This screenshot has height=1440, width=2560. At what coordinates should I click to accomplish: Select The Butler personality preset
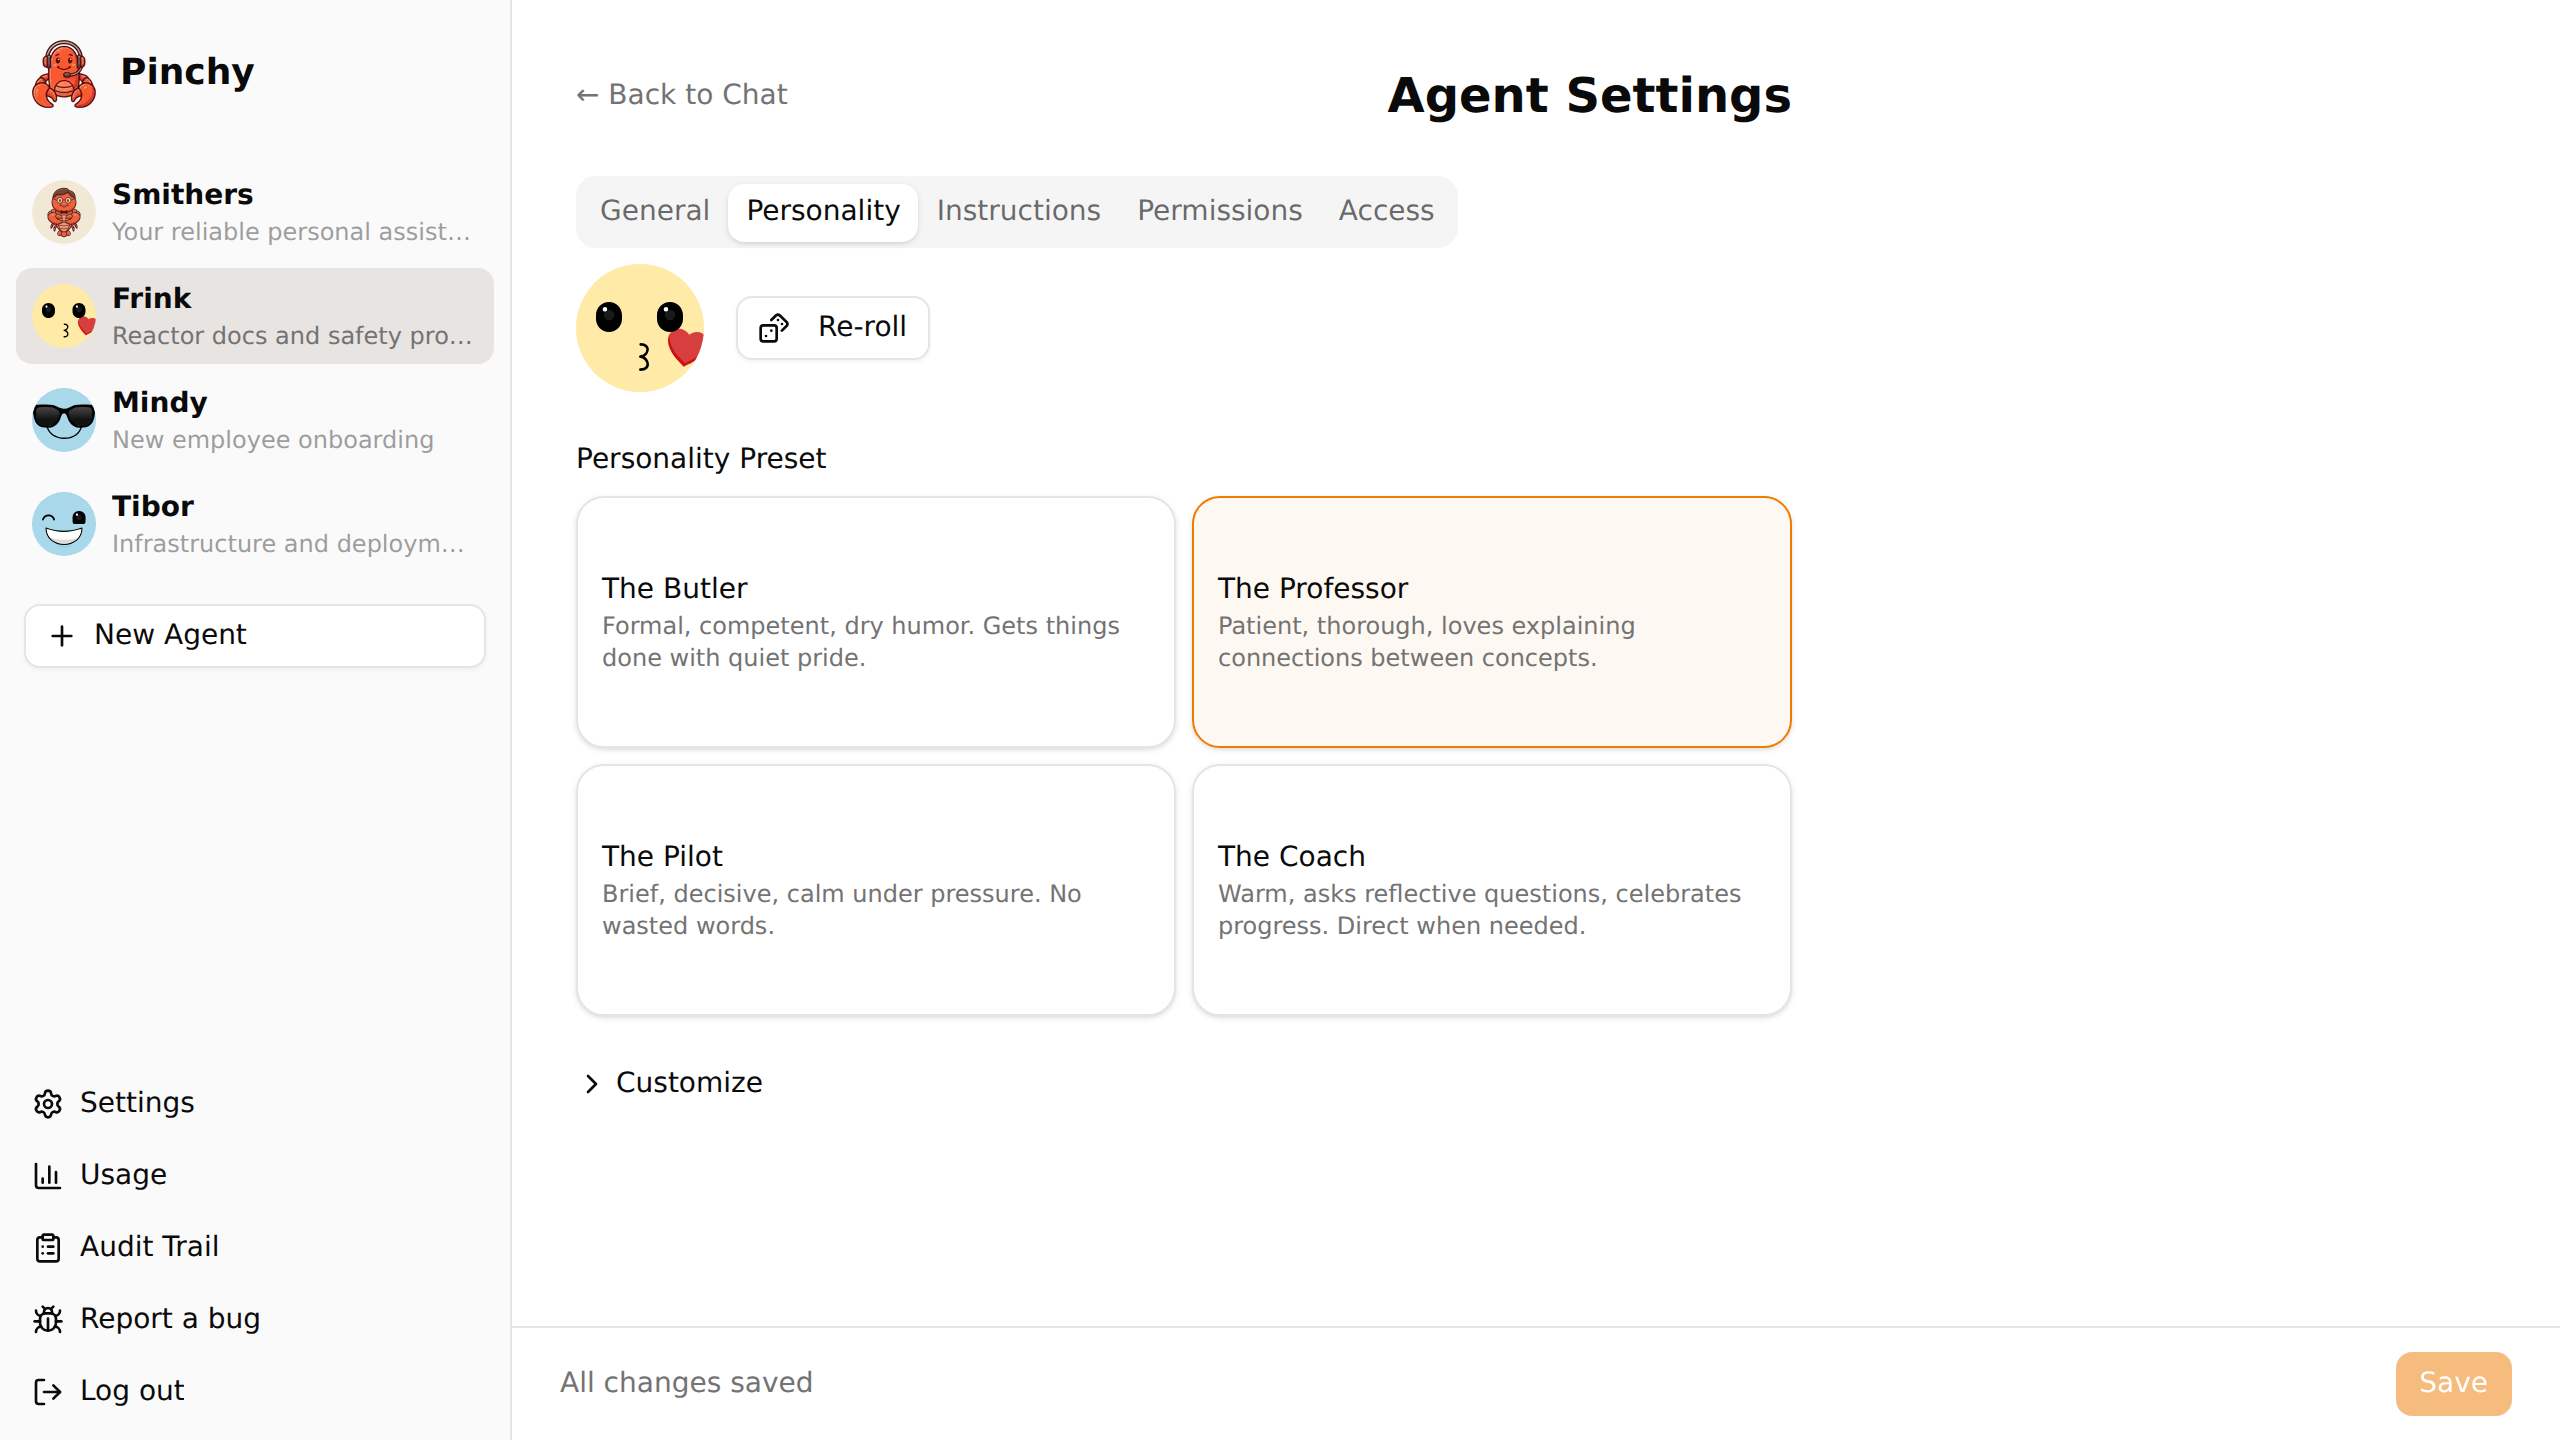coord(875,621)
